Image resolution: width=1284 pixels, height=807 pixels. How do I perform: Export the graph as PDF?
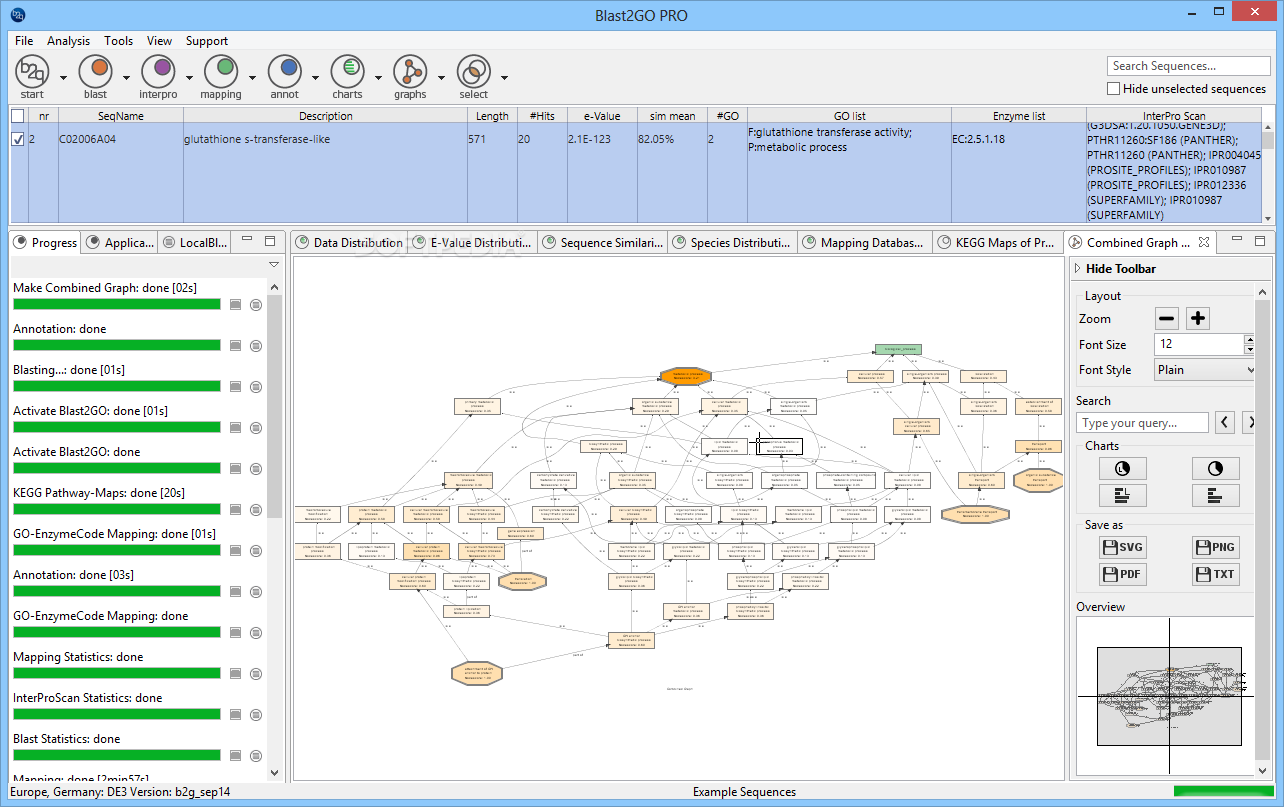pos(1123,575)
